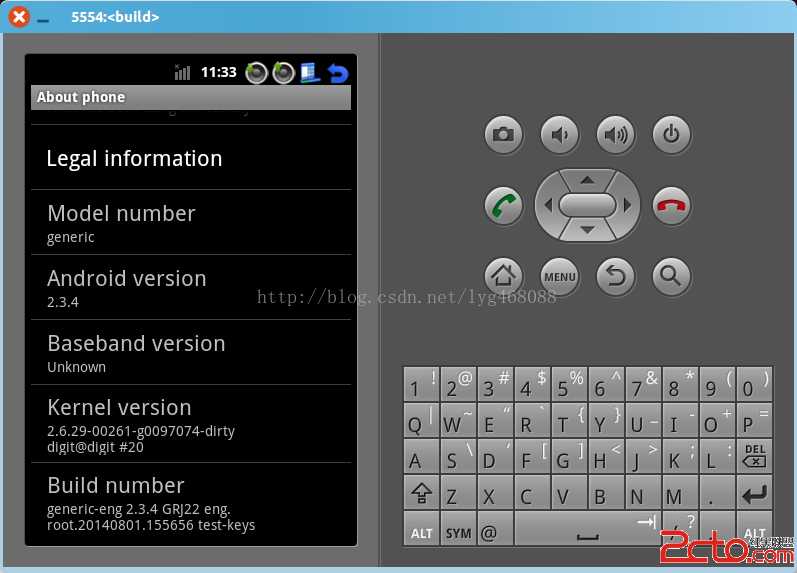This screenshot has width=797, height=573.
Task: Click the 5 key on keyboard
Action: [569, 384]
